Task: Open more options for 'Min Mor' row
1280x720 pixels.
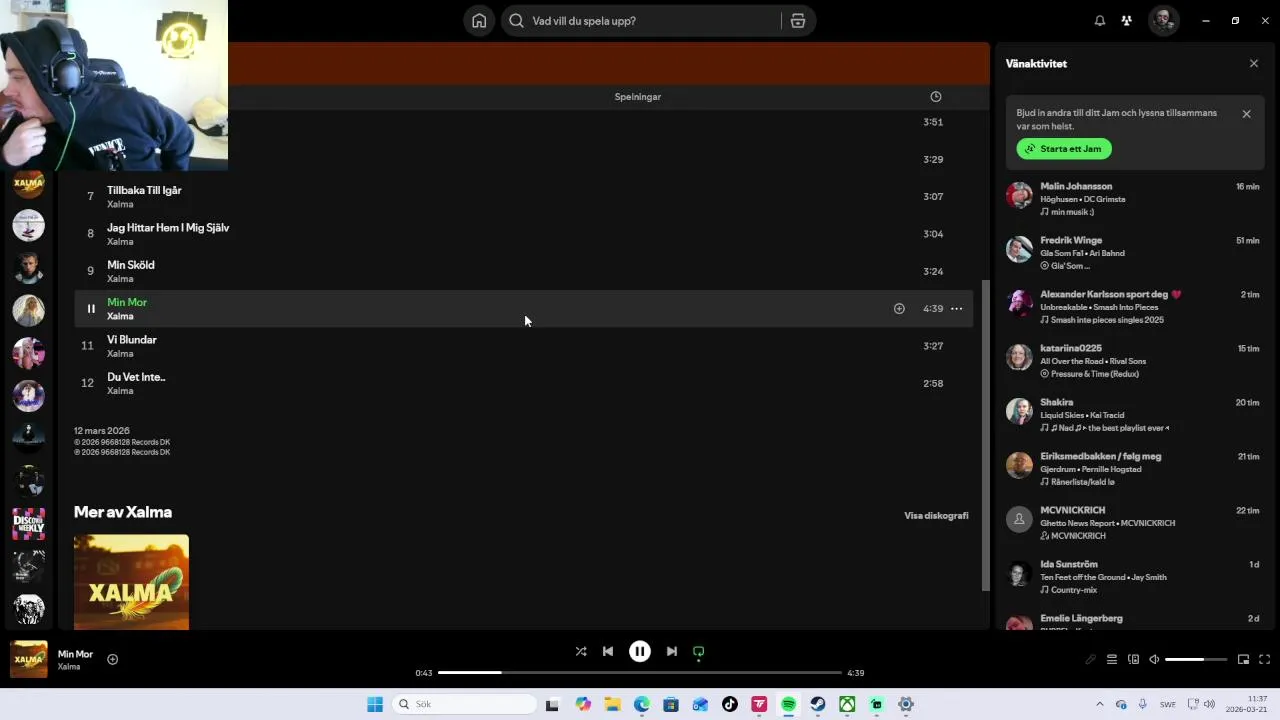Action: click(956, 309)
